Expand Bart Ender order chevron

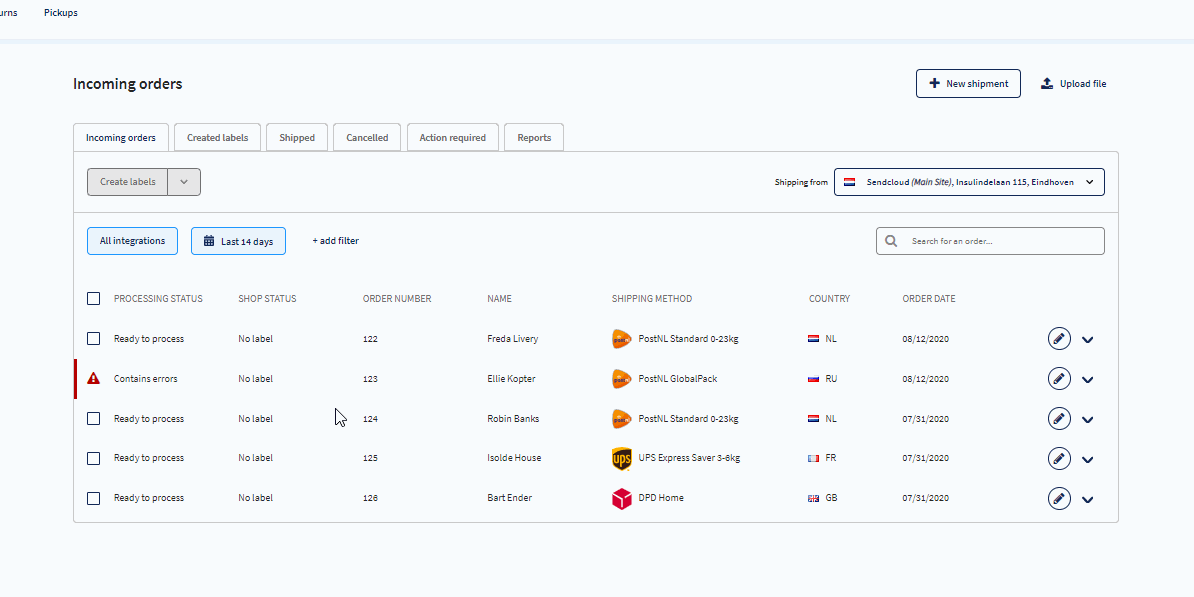[x=1087, y=500]
